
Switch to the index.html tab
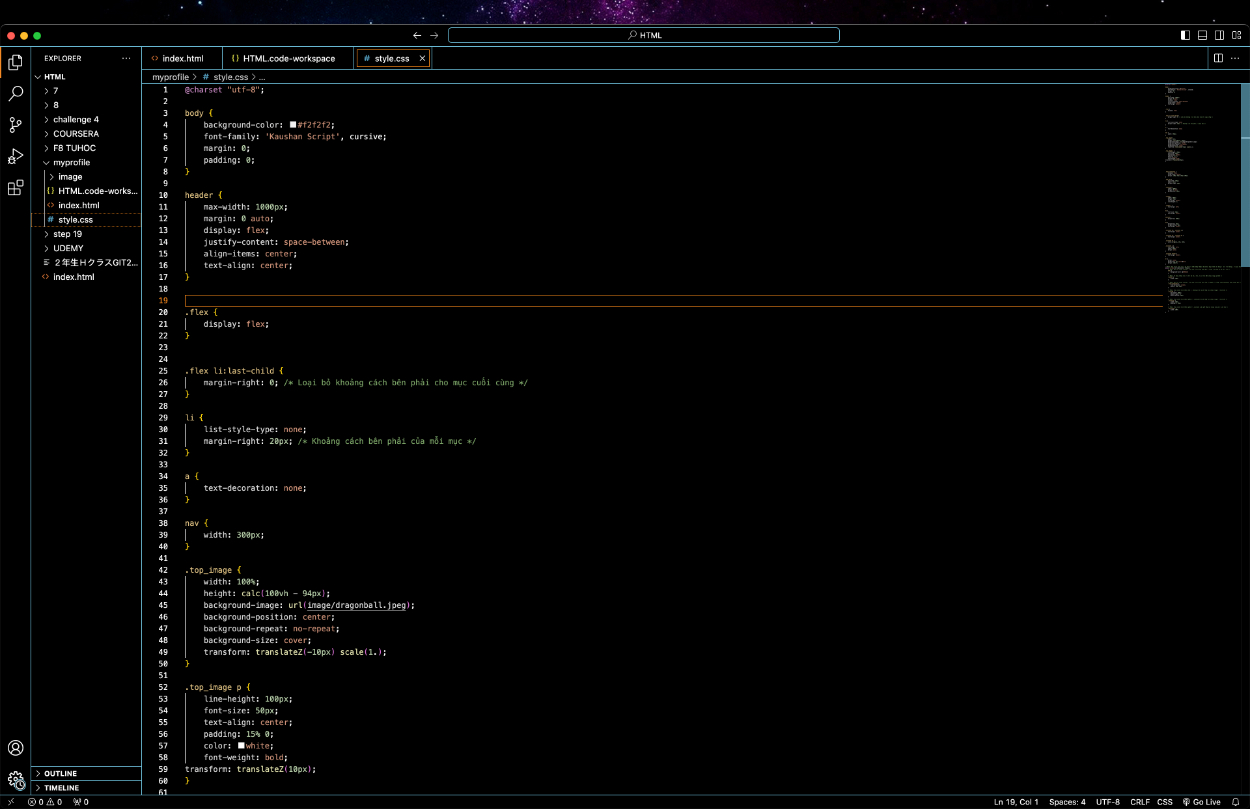click(182, 59)
